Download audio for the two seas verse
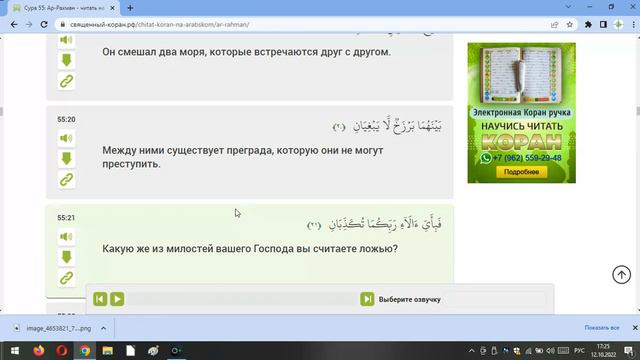Image resolution: width=640 pixels, height=360 pixels. pos(66,60)
